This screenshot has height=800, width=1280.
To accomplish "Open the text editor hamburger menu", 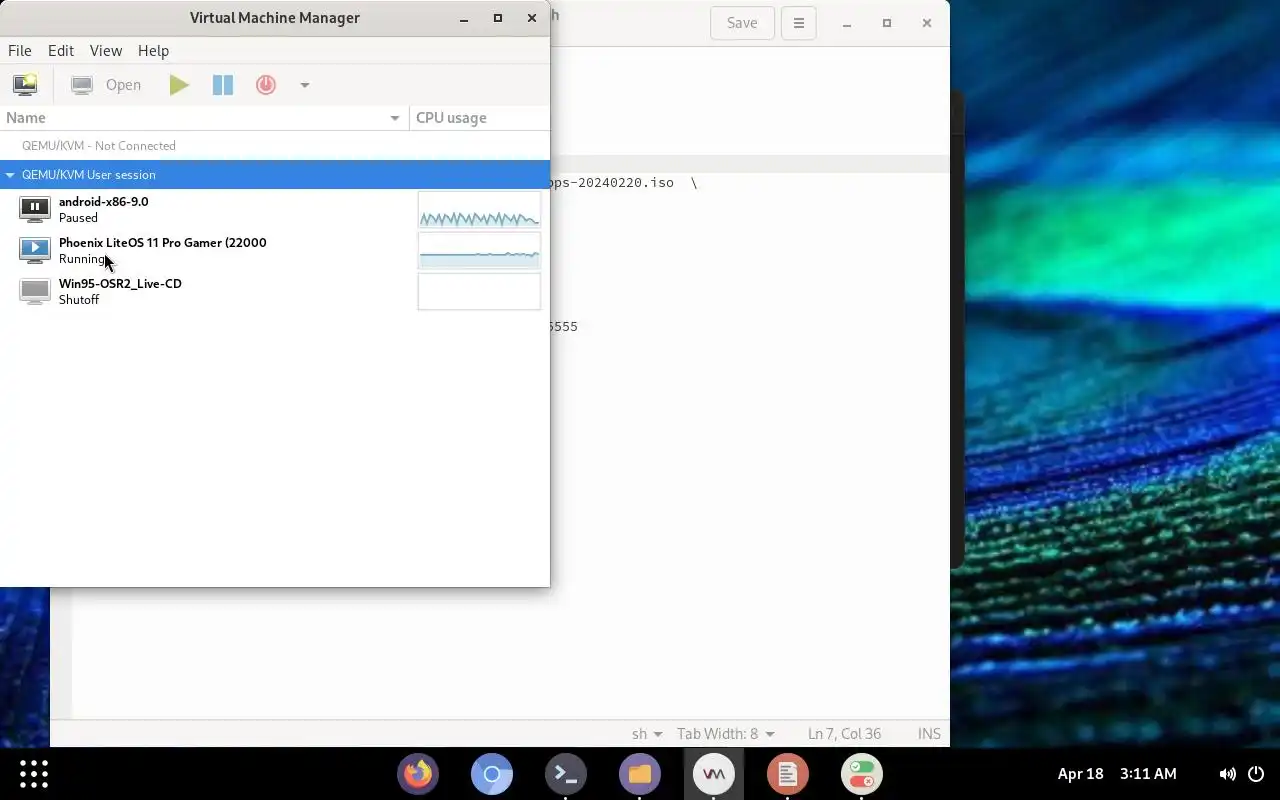I will 798,23.
